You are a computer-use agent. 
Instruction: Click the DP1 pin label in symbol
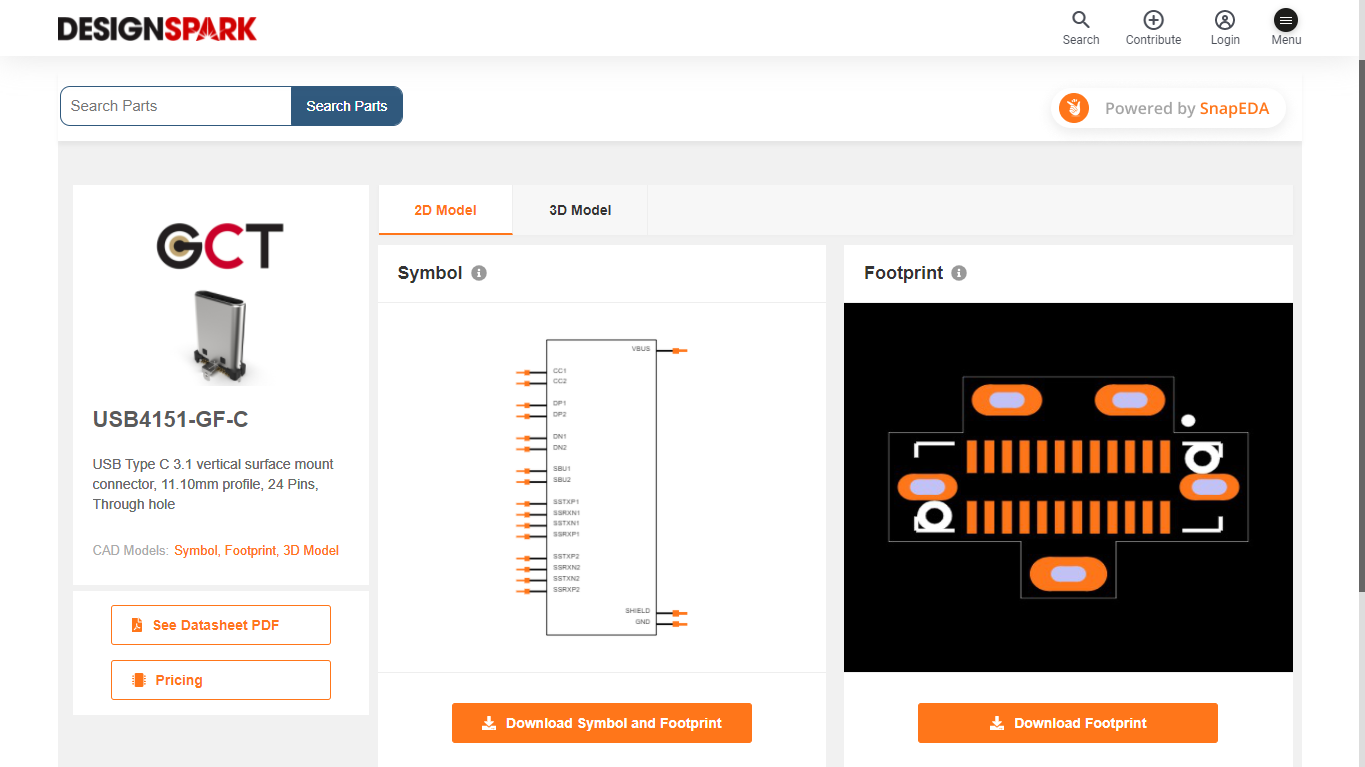pos(560,403)
